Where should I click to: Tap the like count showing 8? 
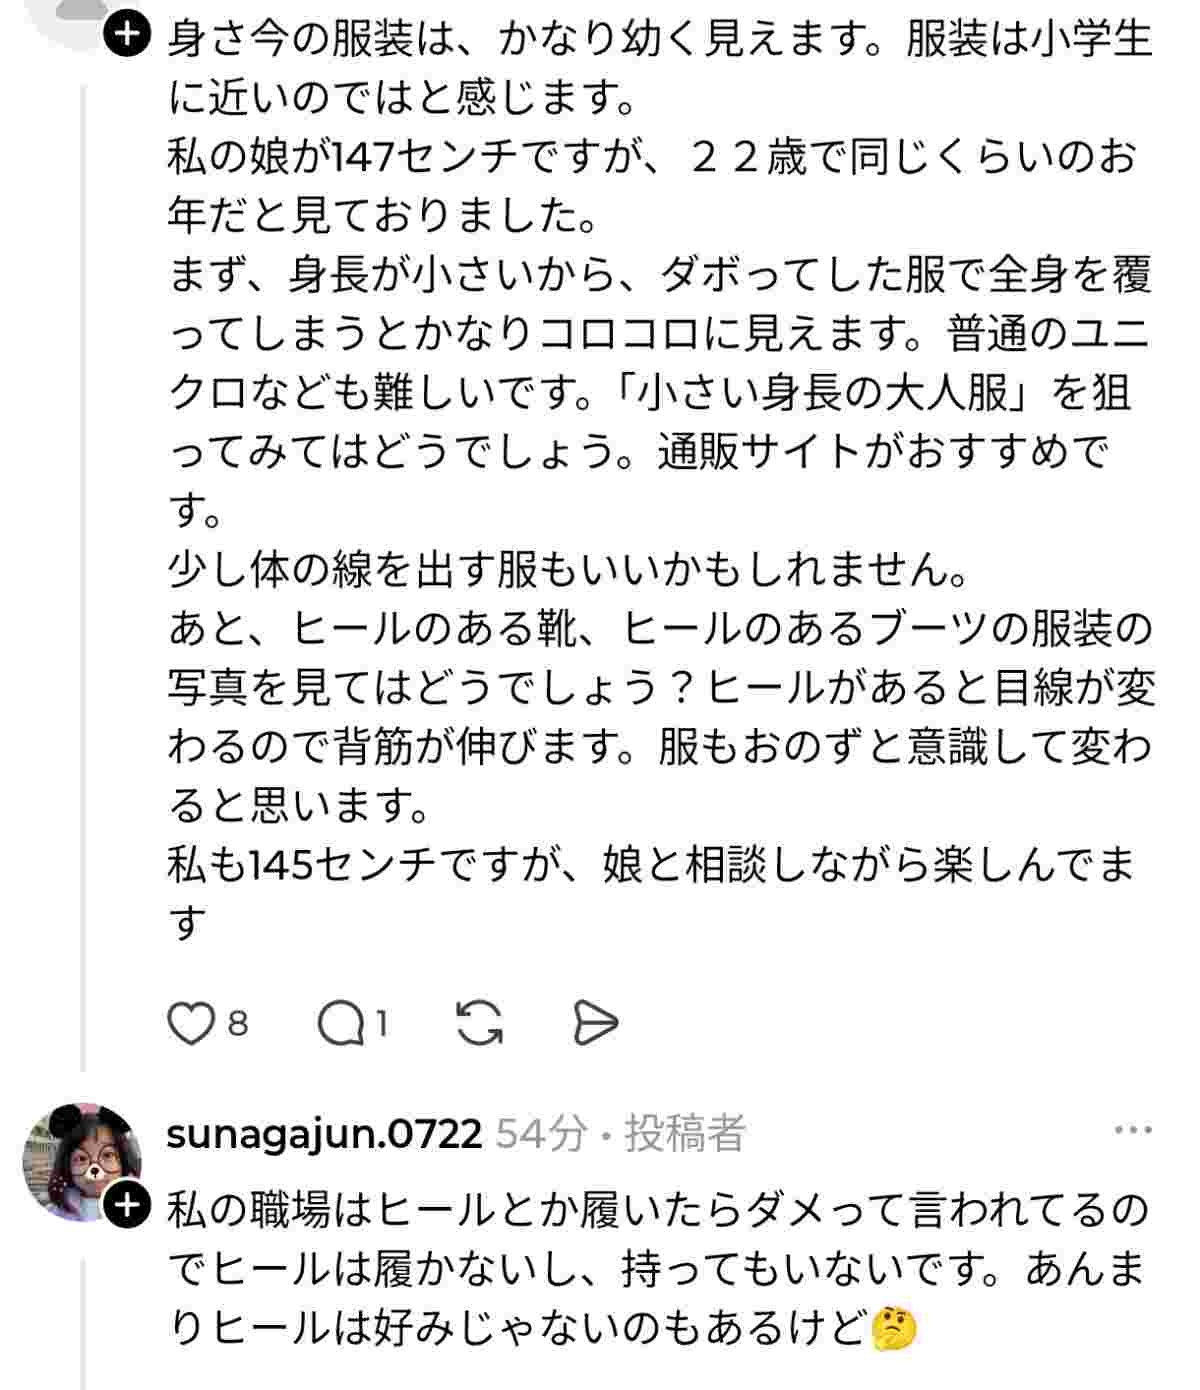(x=238, y=1025)
